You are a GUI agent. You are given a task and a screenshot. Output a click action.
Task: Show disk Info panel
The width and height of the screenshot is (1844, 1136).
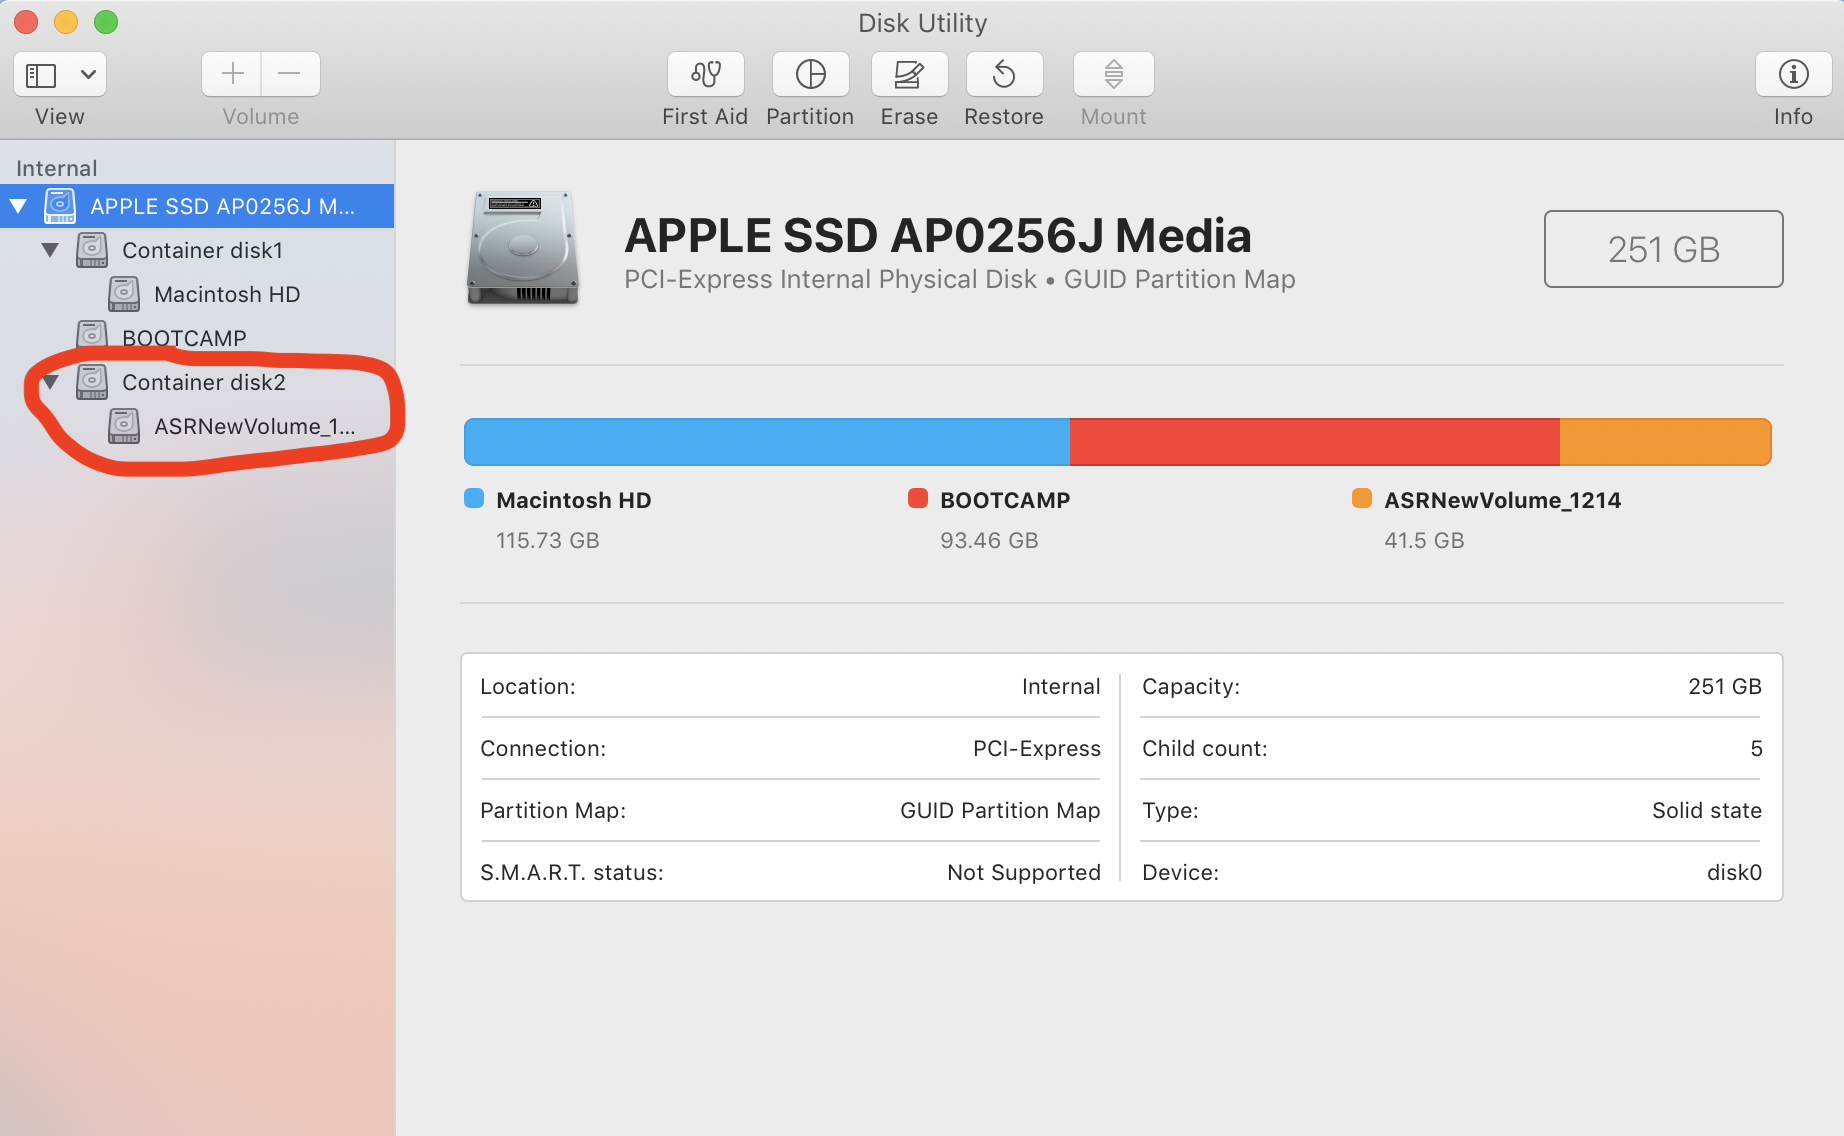[1792, 74]
